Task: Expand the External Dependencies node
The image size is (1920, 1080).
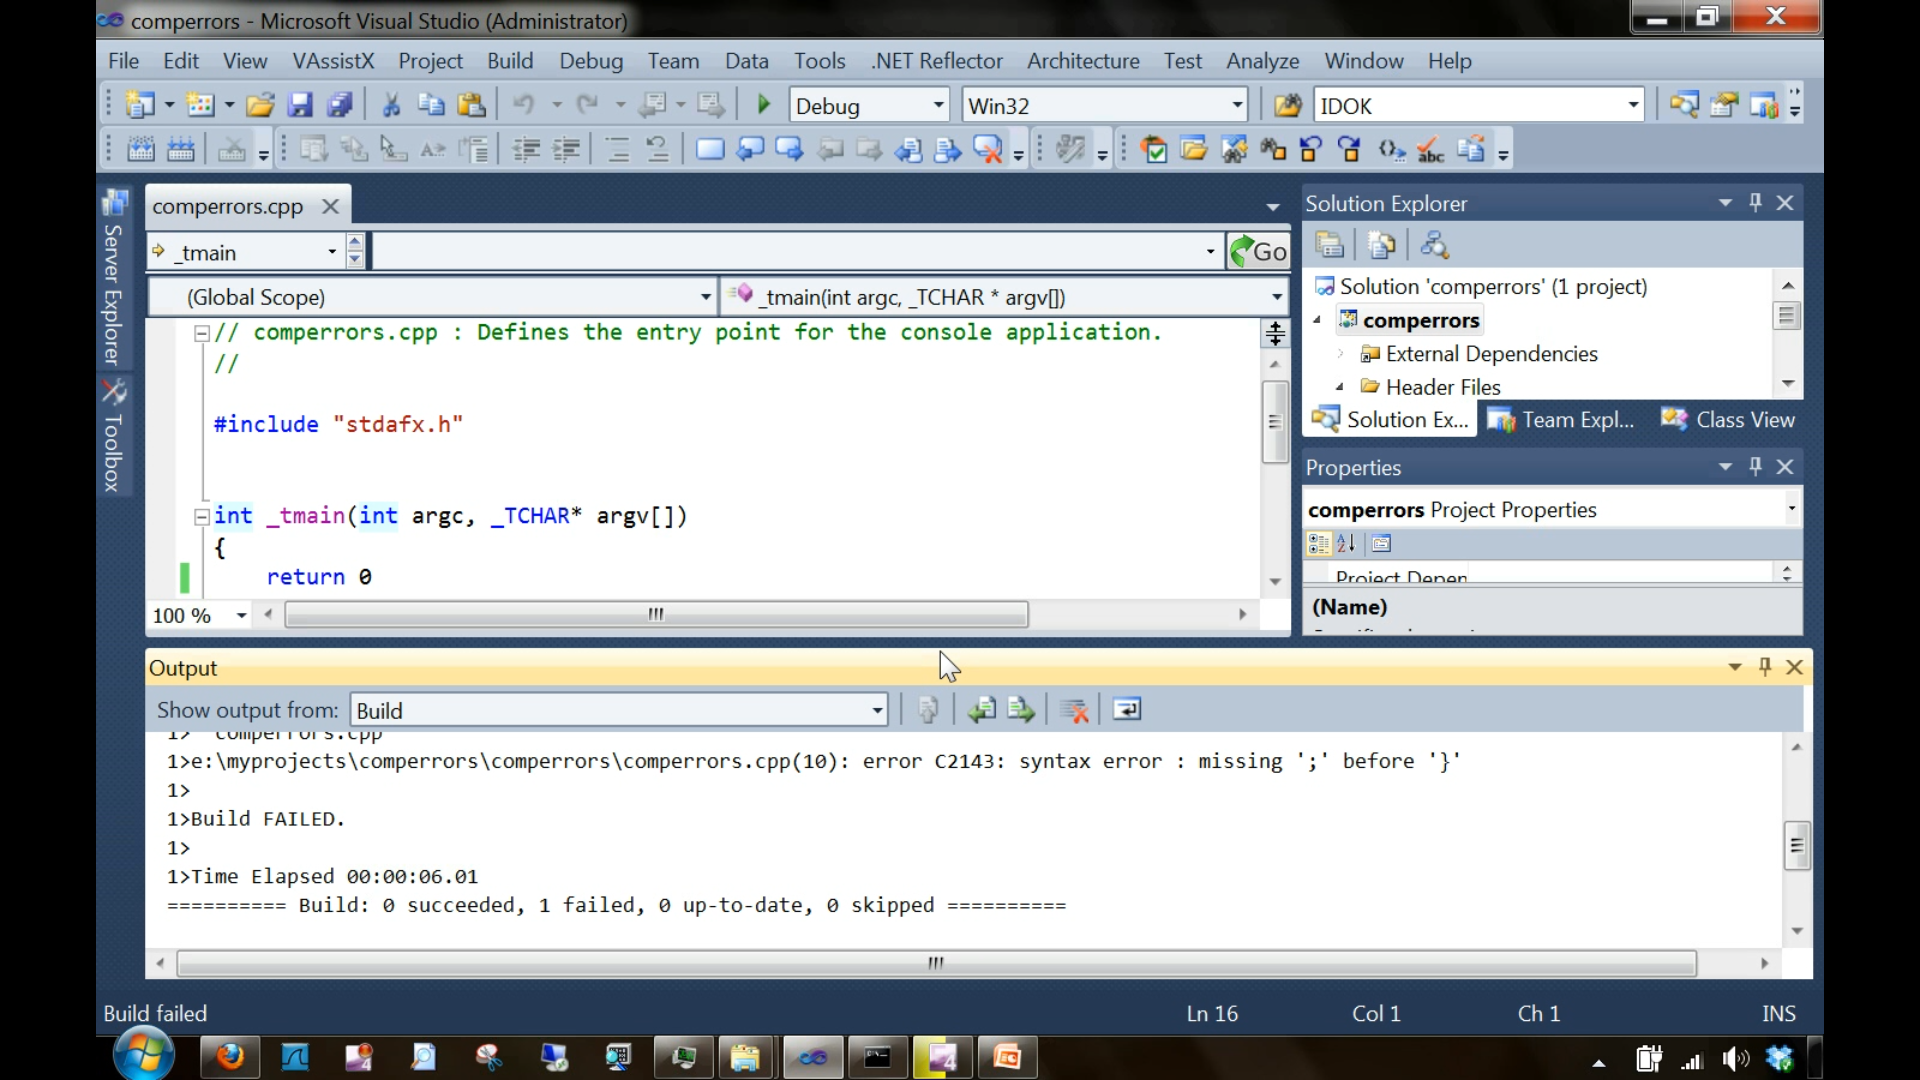Action: [1340, 354]
